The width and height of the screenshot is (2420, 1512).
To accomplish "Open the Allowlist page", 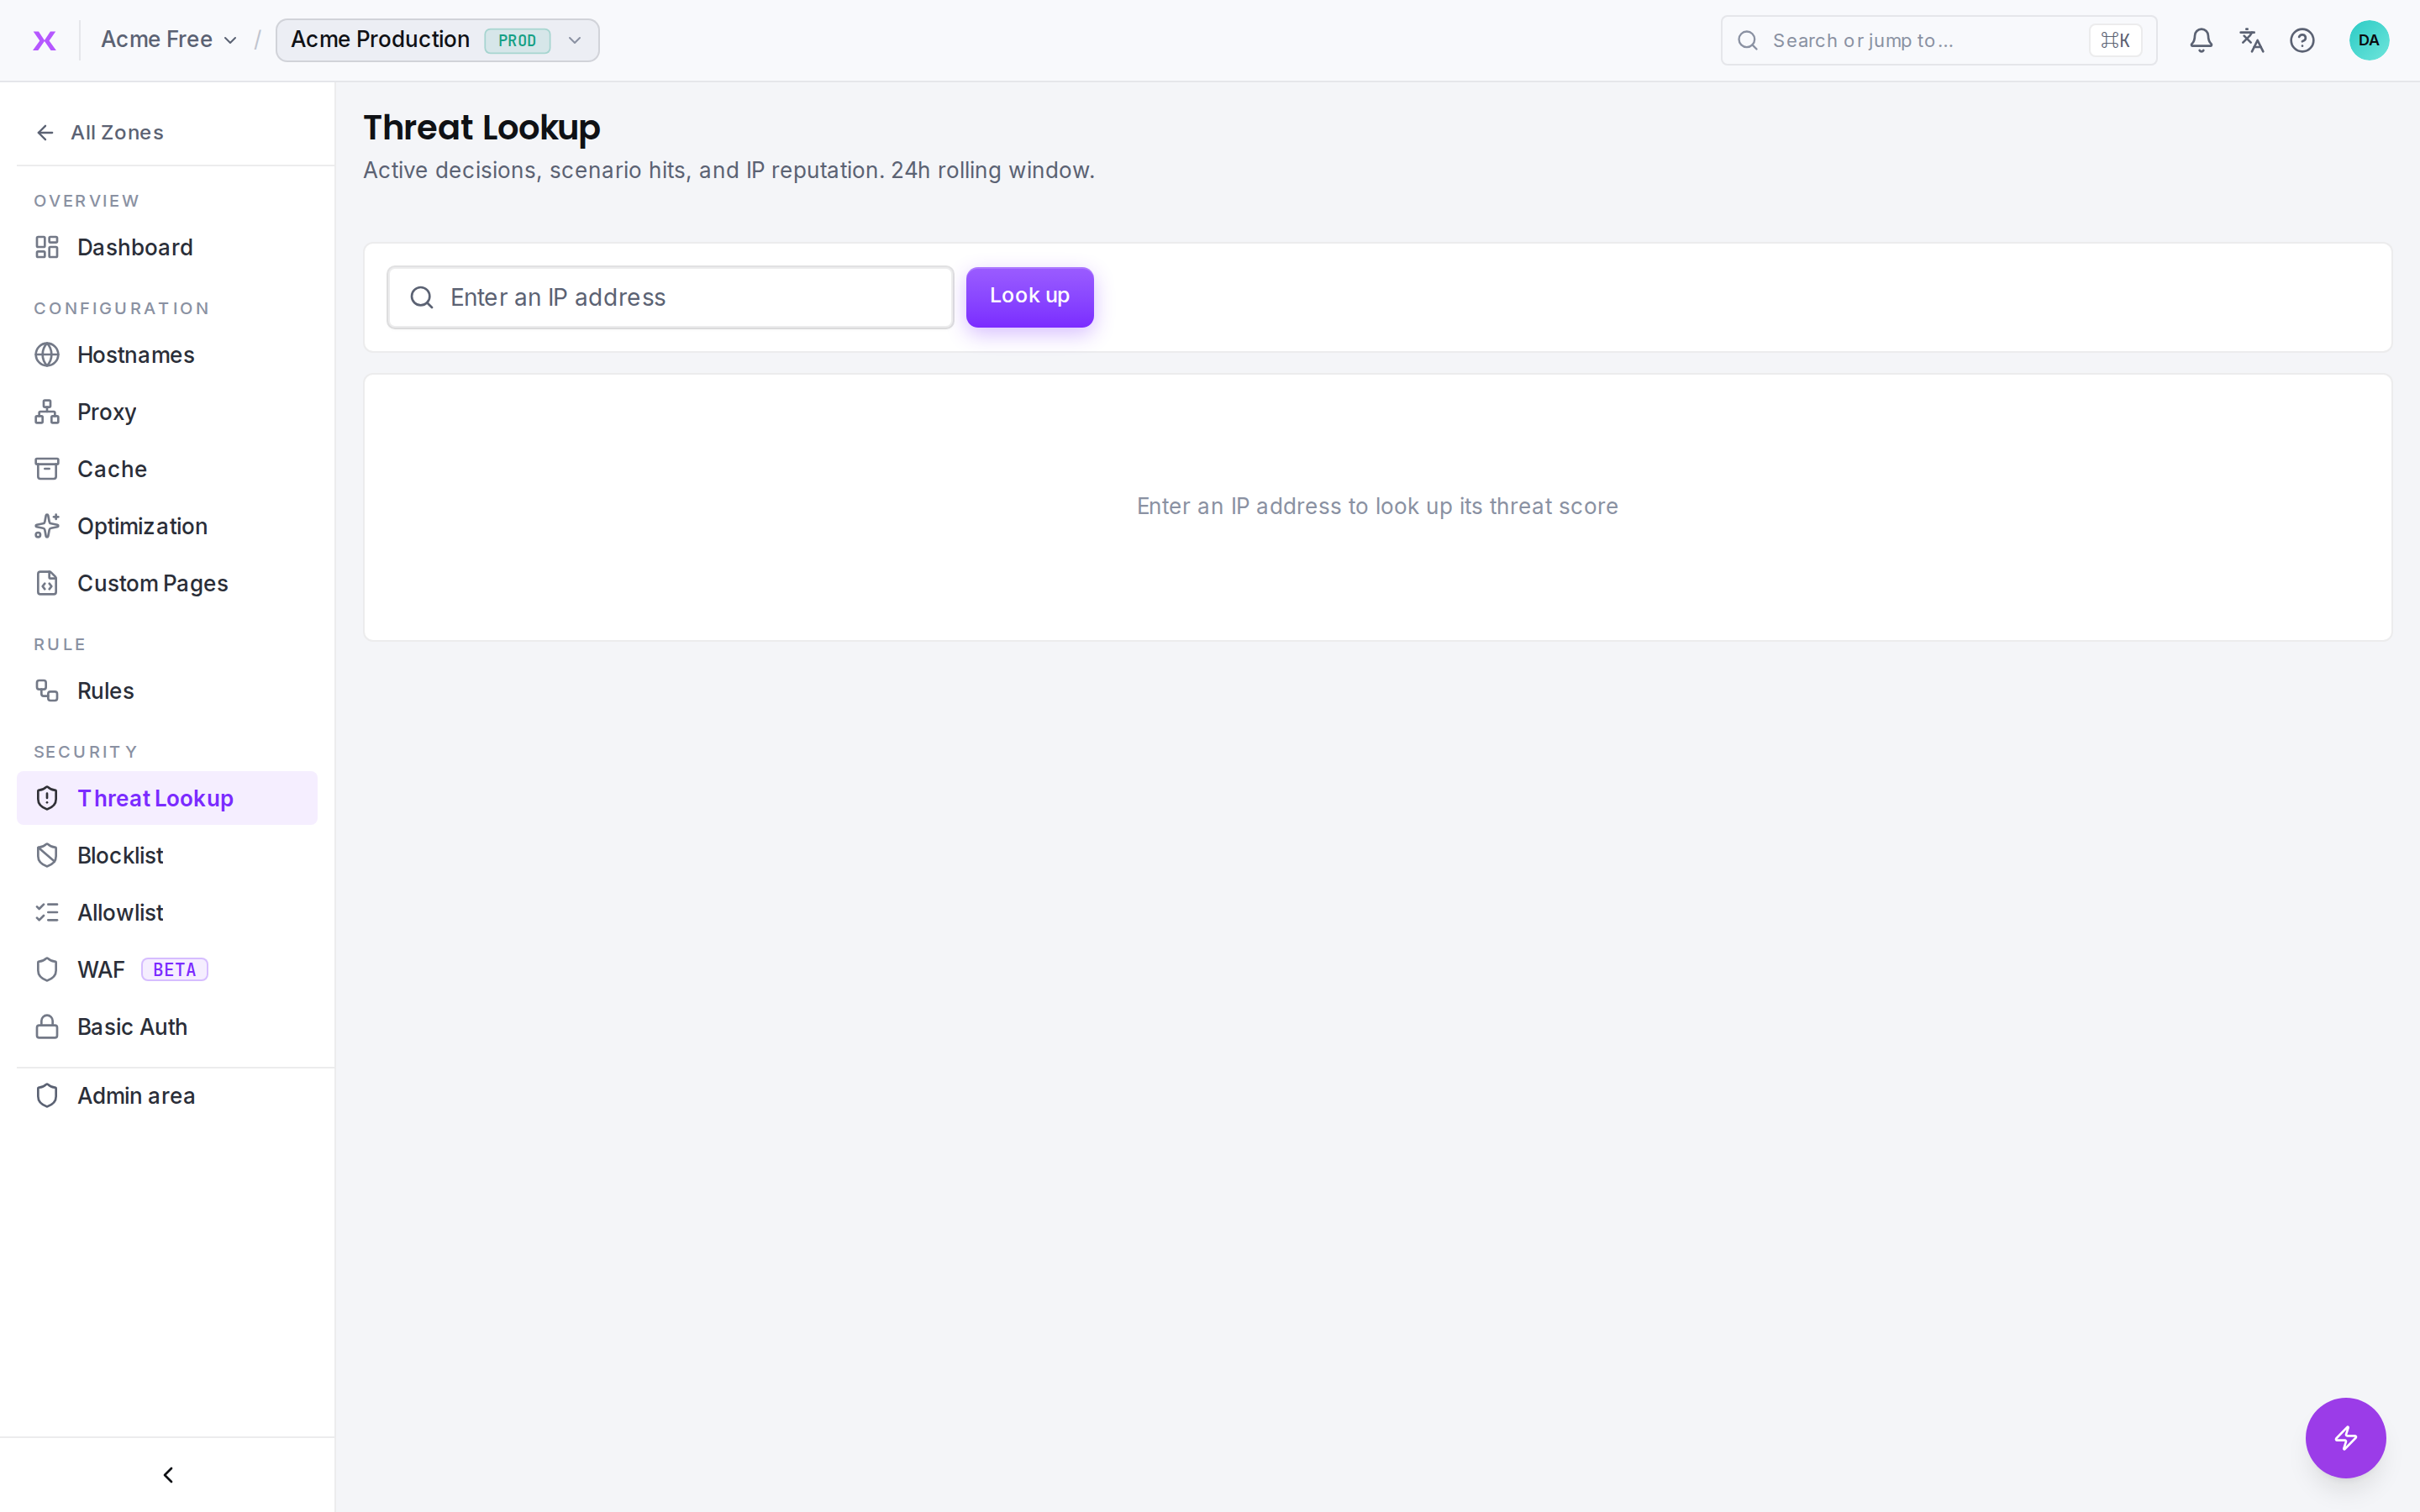I will coord(167,912).
